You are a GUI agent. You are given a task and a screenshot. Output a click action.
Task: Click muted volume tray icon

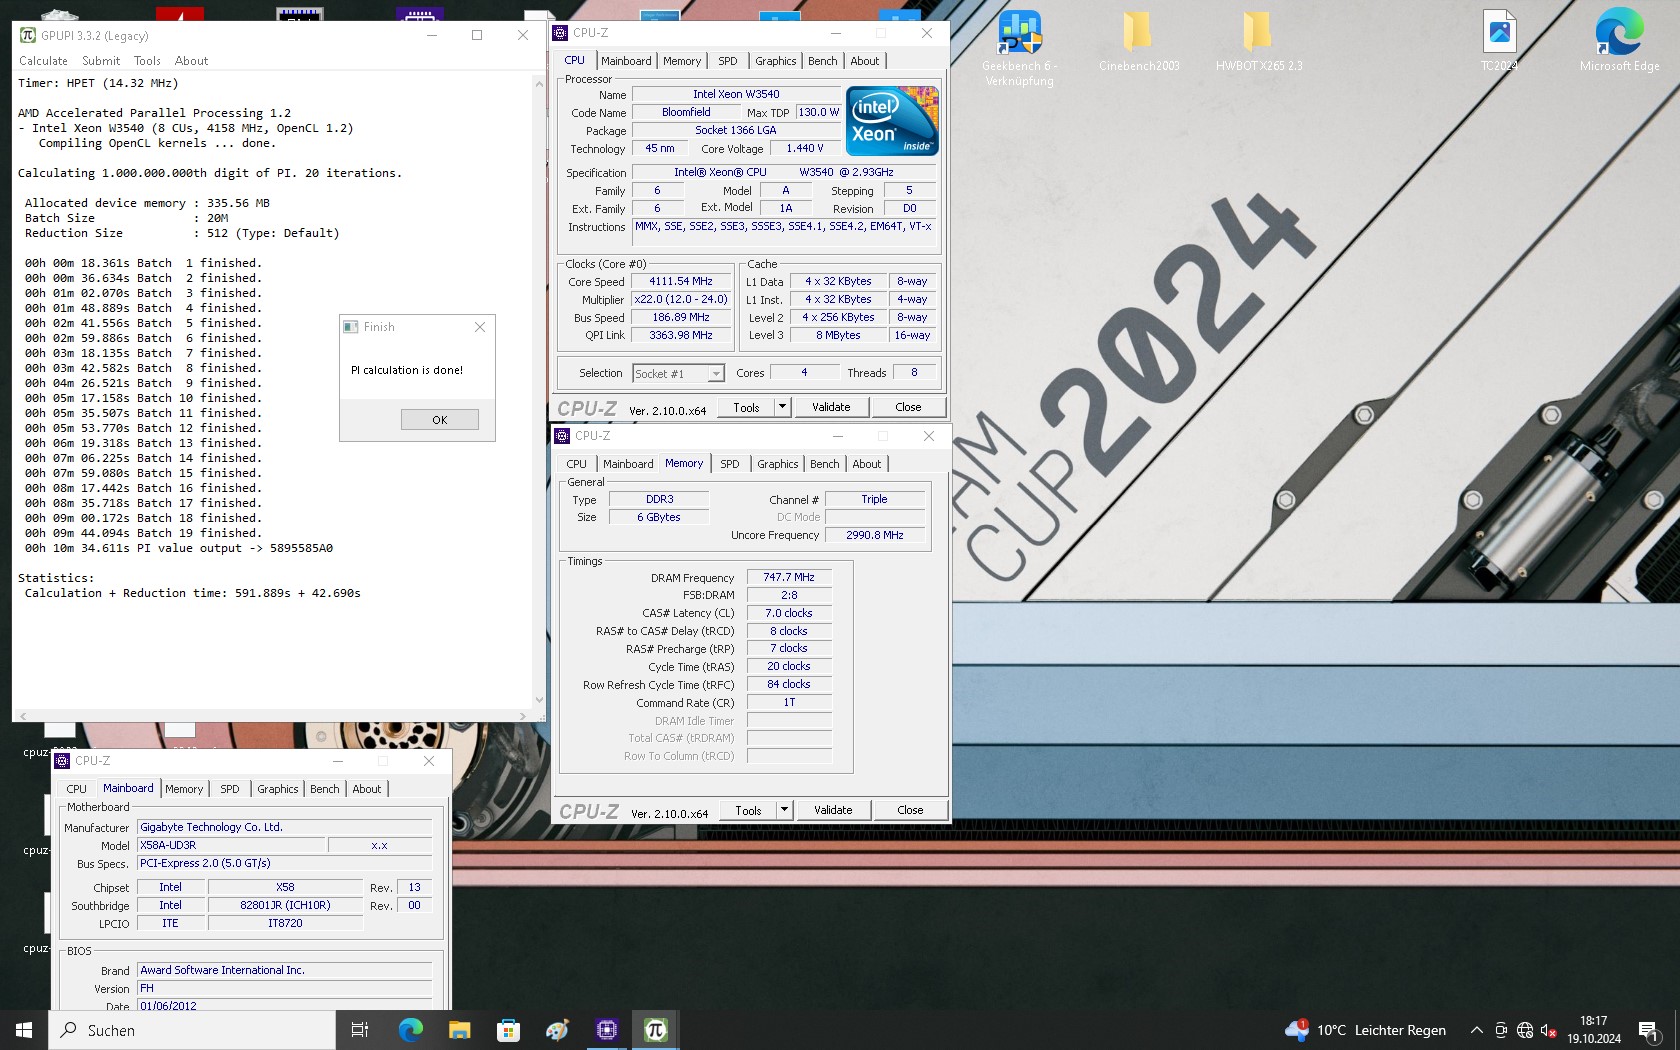[1548, 1030]
